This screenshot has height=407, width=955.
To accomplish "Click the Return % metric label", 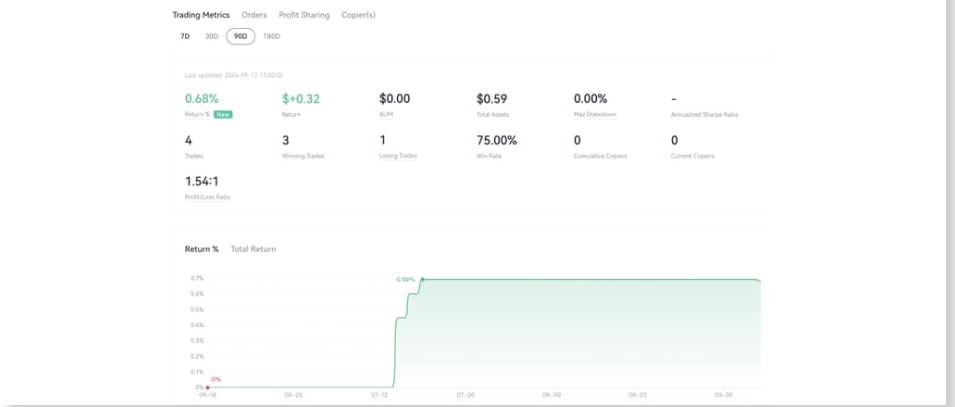I will [197, 115].
